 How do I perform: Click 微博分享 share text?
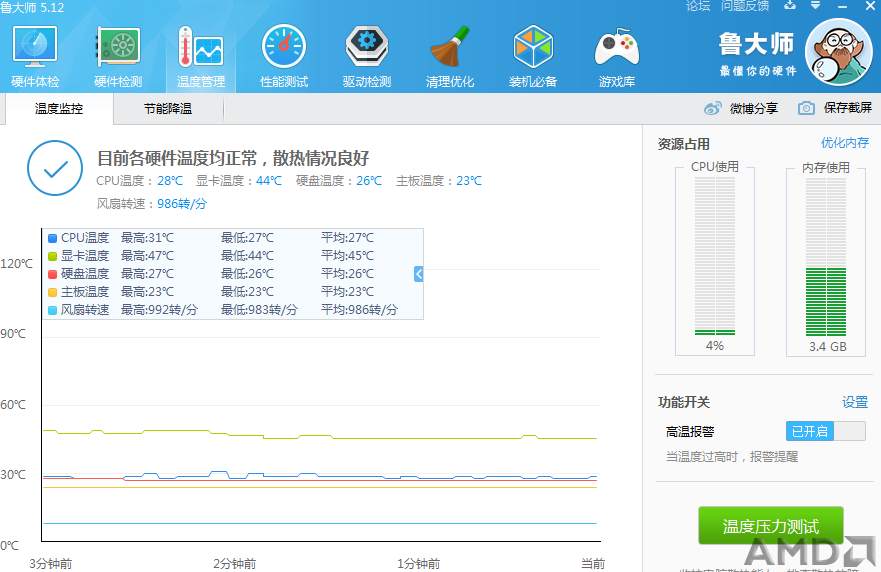pyautogui.click(x=753, y=108)
